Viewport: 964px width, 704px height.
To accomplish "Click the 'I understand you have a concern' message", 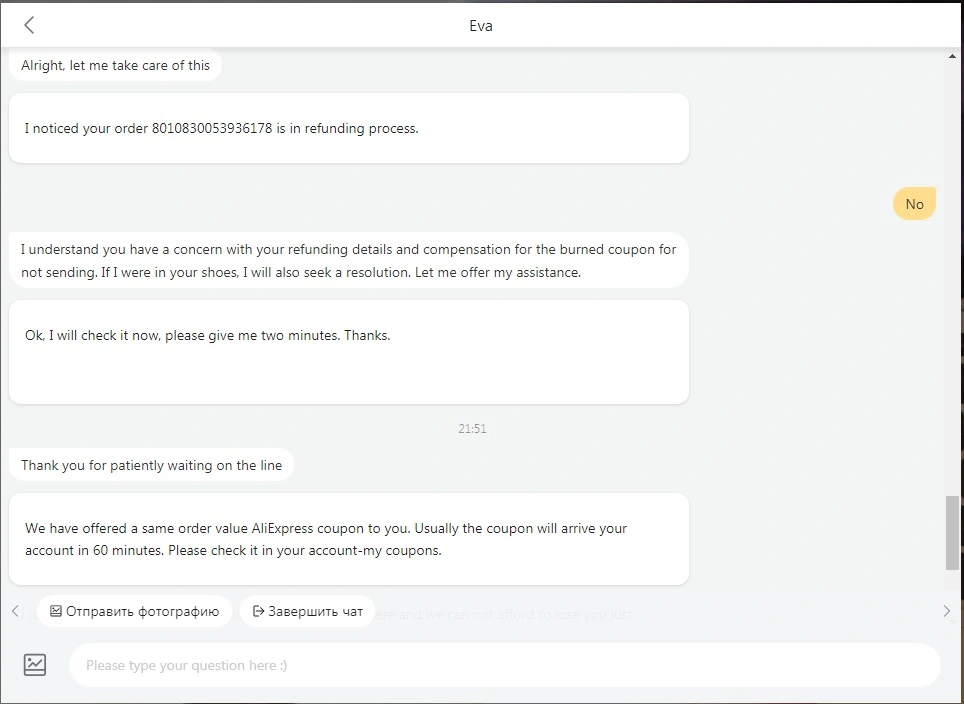I will click(349, 260).
